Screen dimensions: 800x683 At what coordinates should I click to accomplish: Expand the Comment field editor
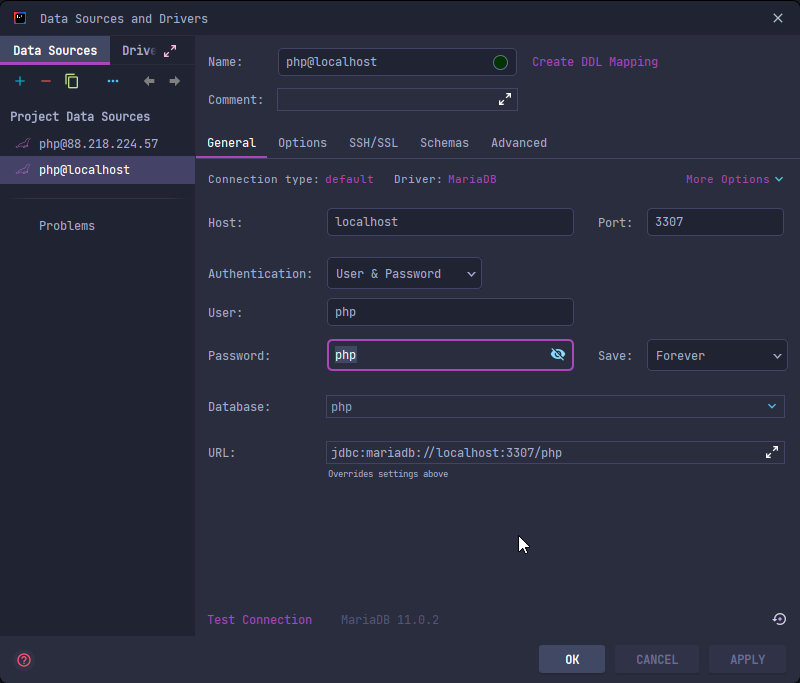tap(505, 99)
